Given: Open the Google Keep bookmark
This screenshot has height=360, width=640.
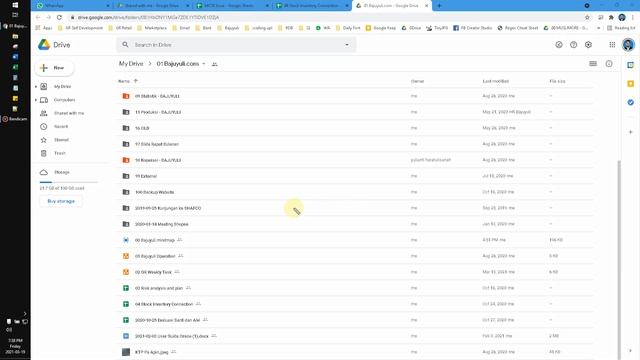Looking at the screenshot, I should tap(381, 28).
